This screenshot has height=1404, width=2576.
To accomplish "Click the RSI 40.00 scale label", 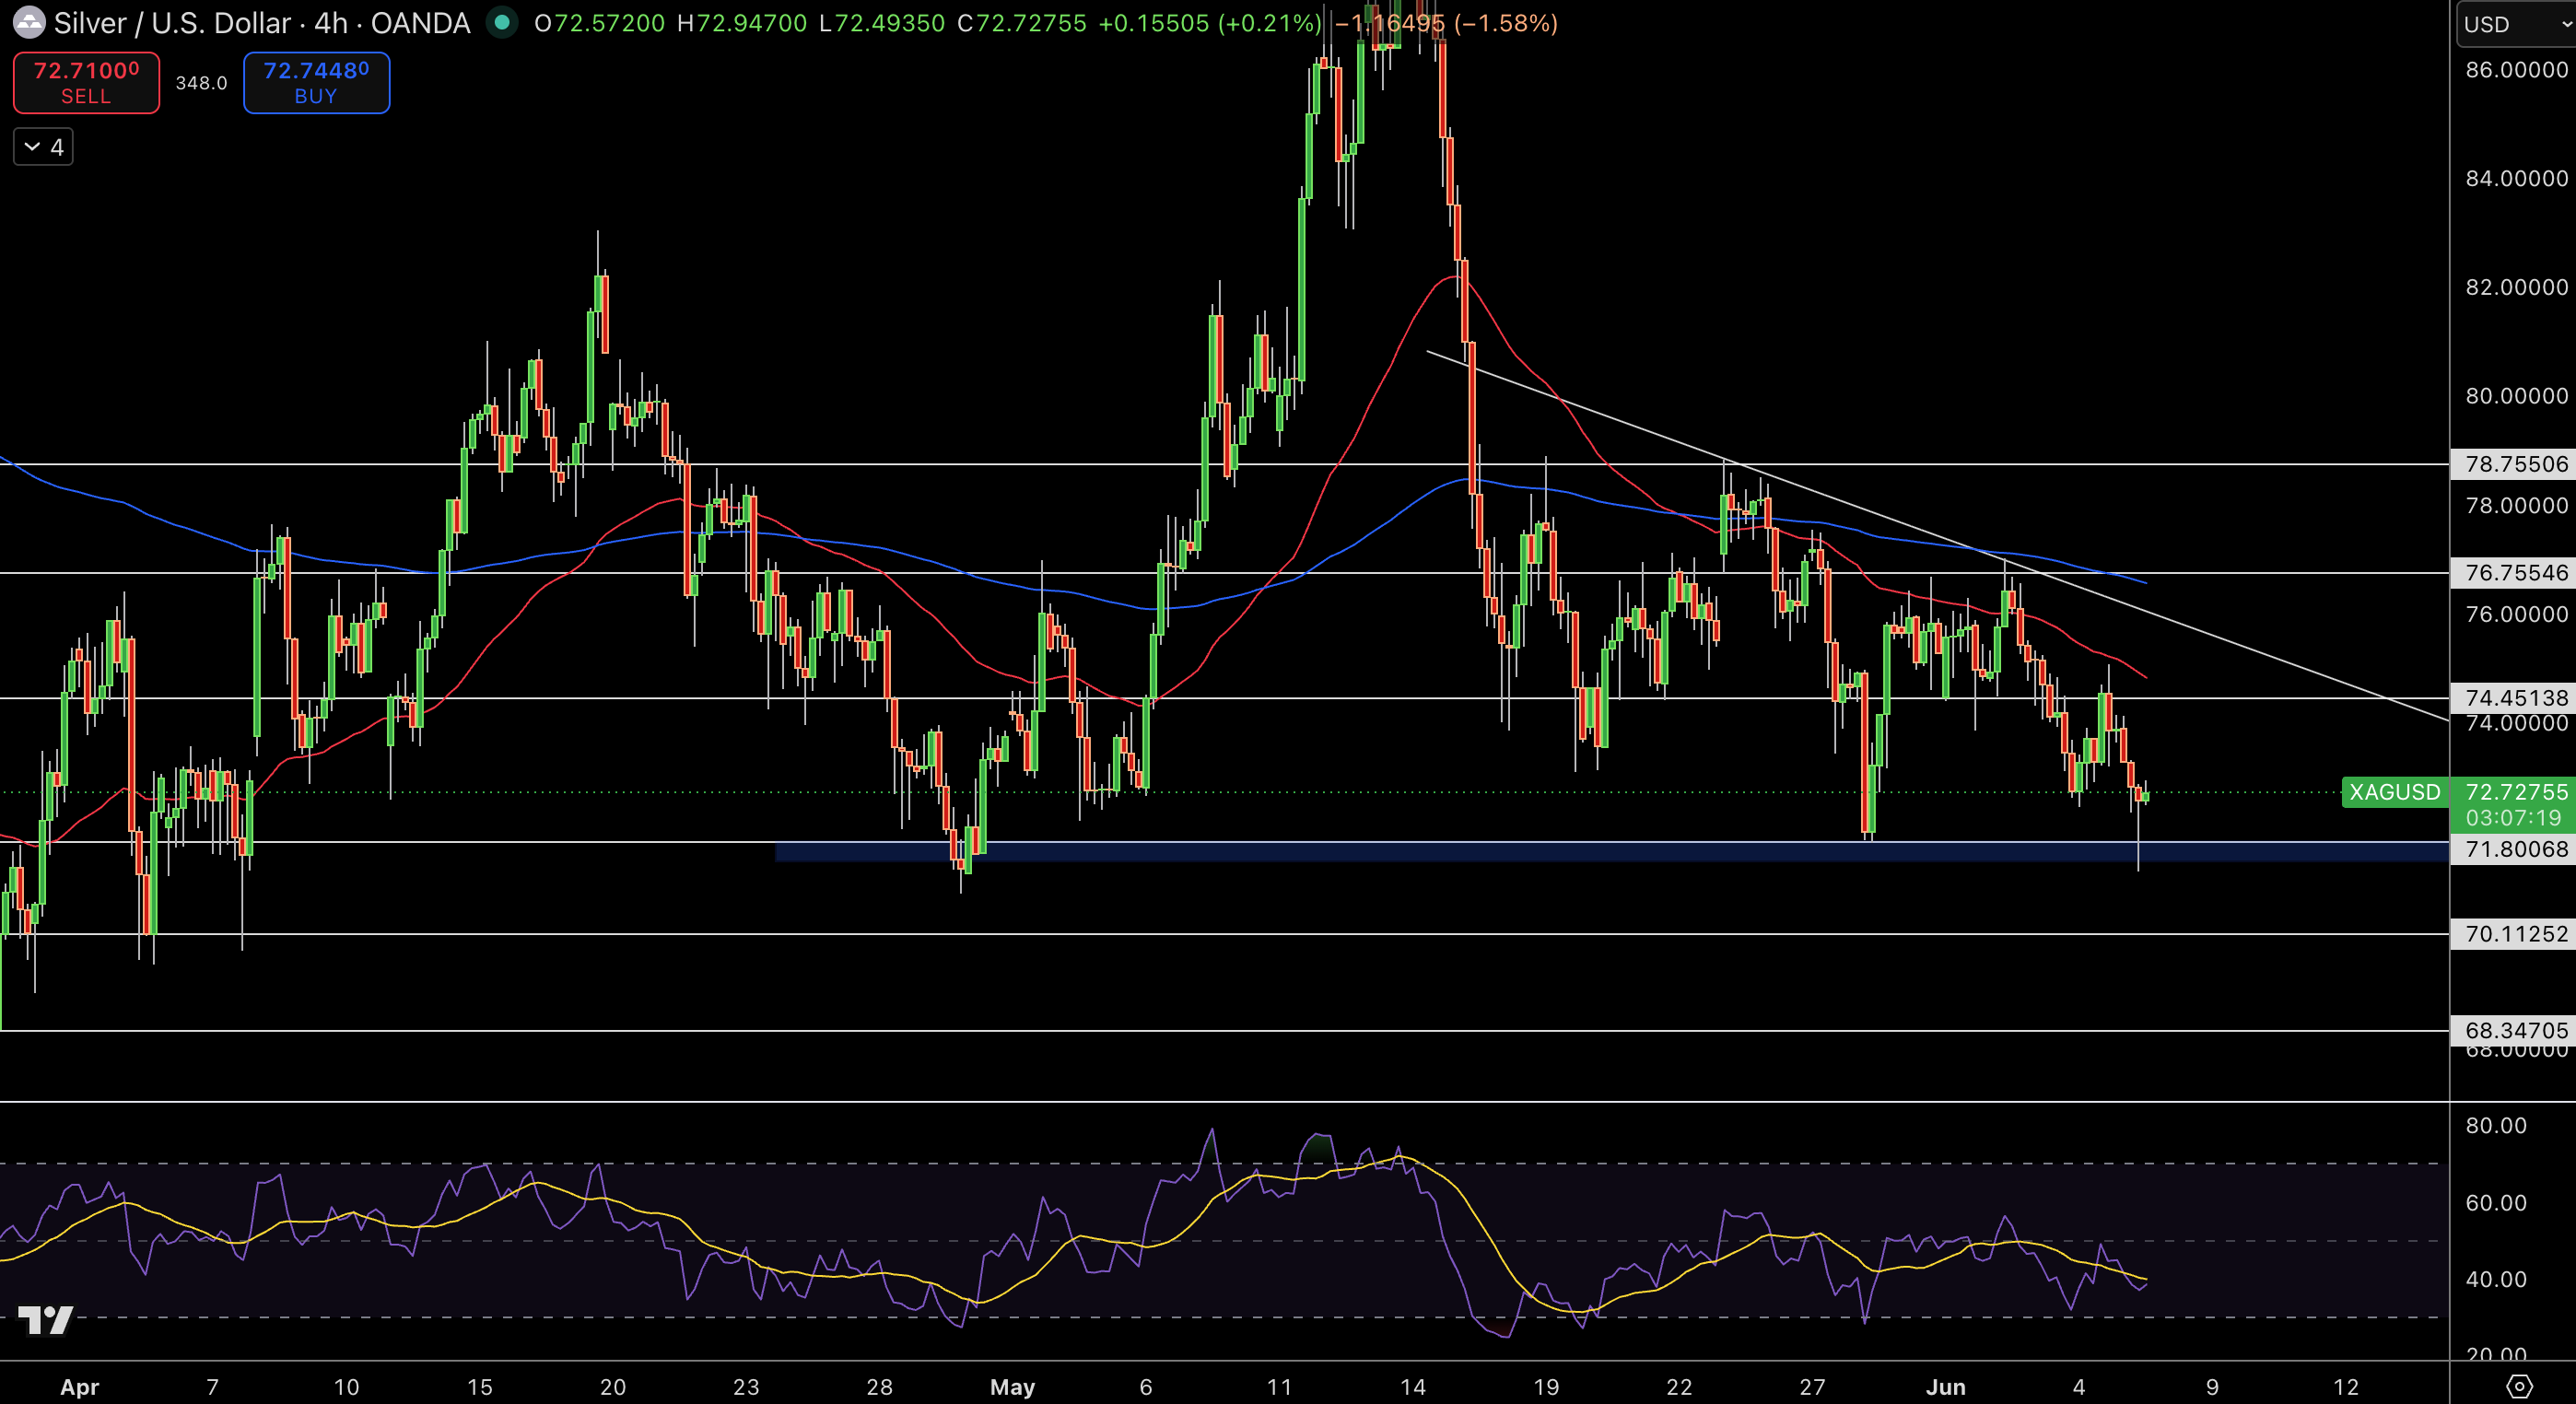I will (2496, 1279).
